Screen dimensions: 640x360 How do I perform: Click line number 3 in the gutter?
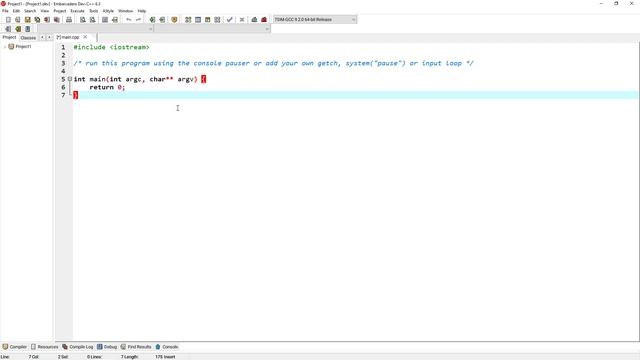[x=63, y=63]
